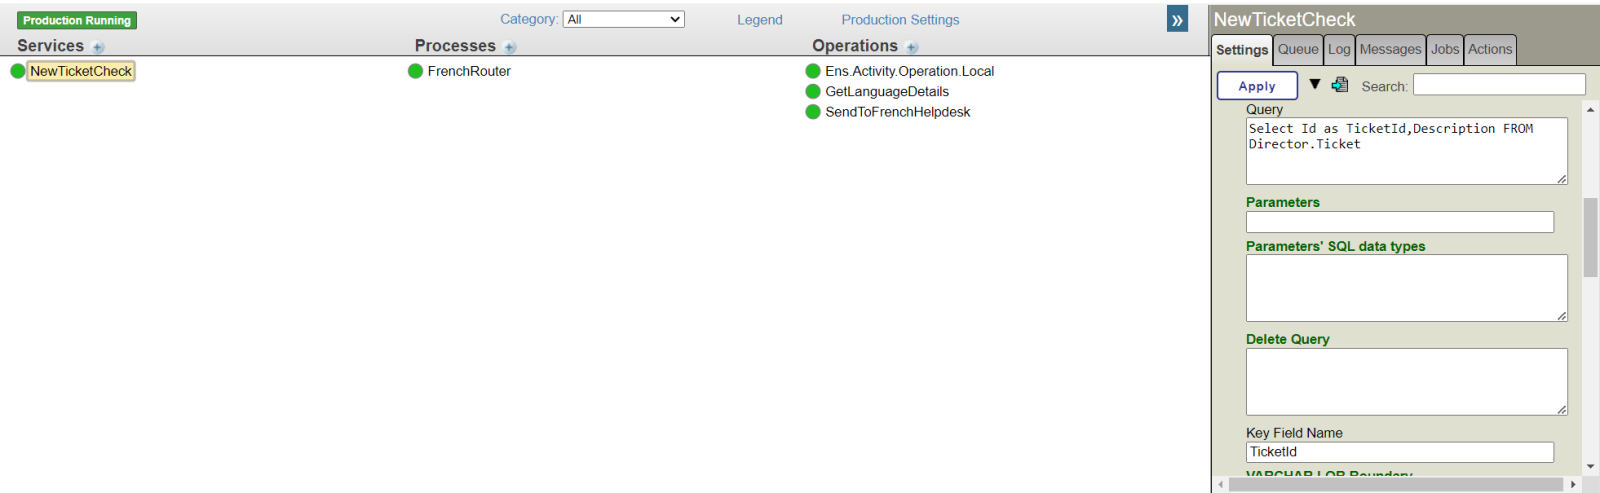The image size is (1600, 493).
Task: Click the add Services plus icon
Action: [x=98, y=47]
